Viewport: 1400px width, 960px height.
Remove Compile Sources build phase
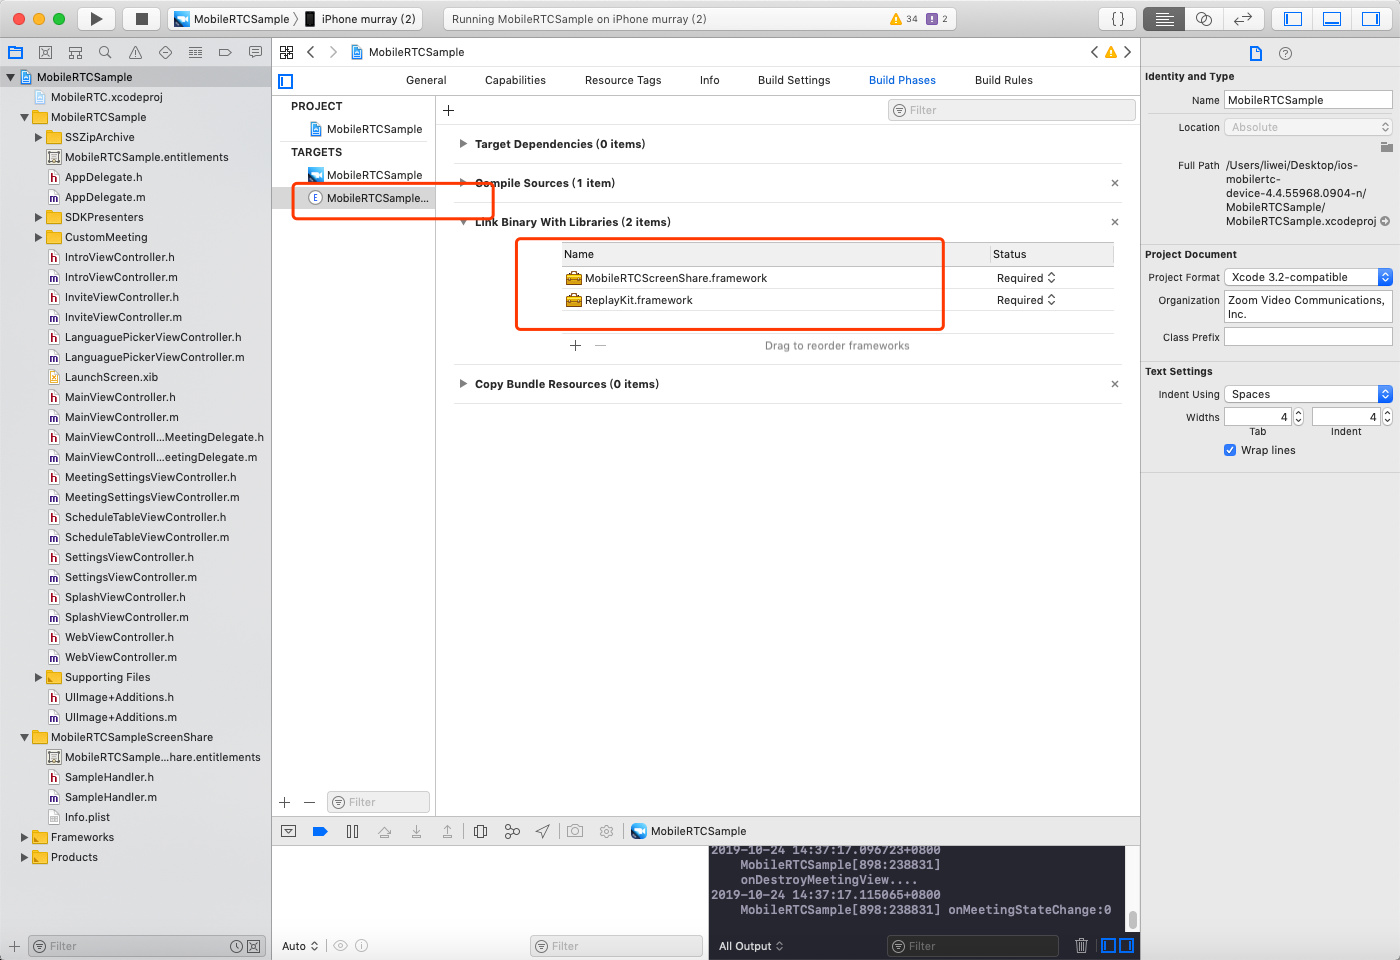point(1115,183)
